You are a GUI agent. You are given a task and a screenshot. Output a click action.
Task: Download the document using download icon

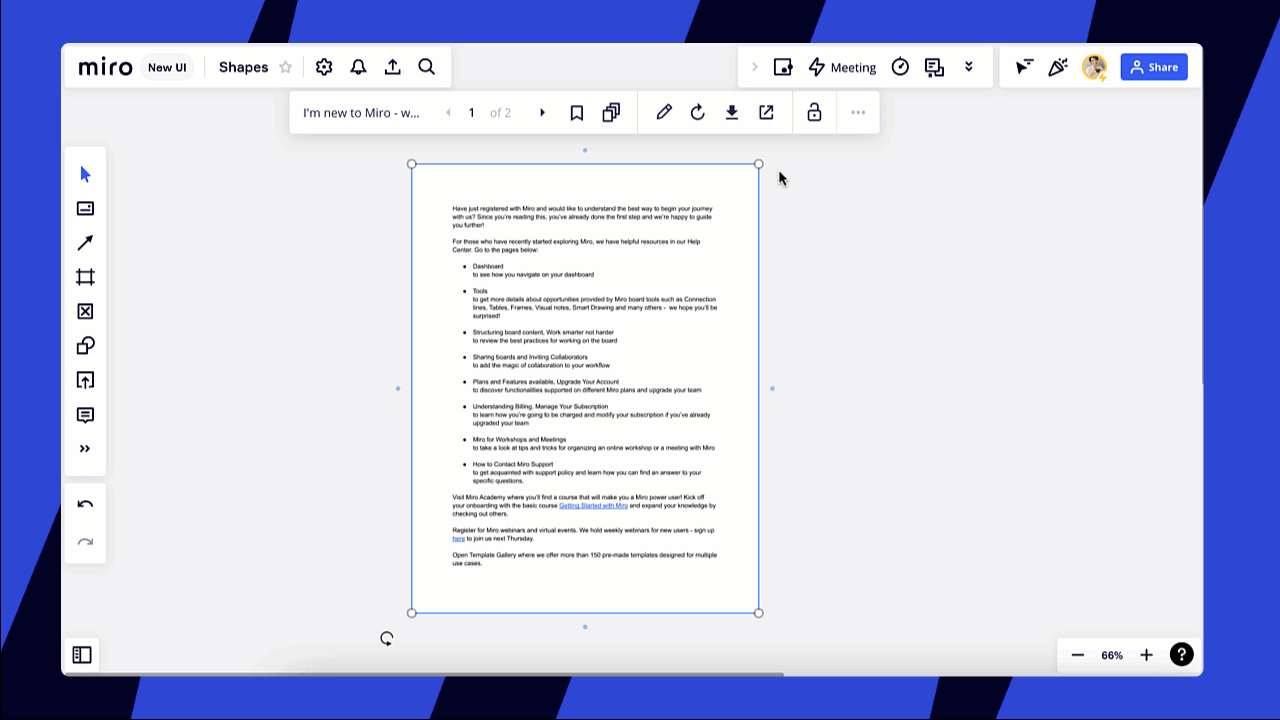[x=732, y=113]
